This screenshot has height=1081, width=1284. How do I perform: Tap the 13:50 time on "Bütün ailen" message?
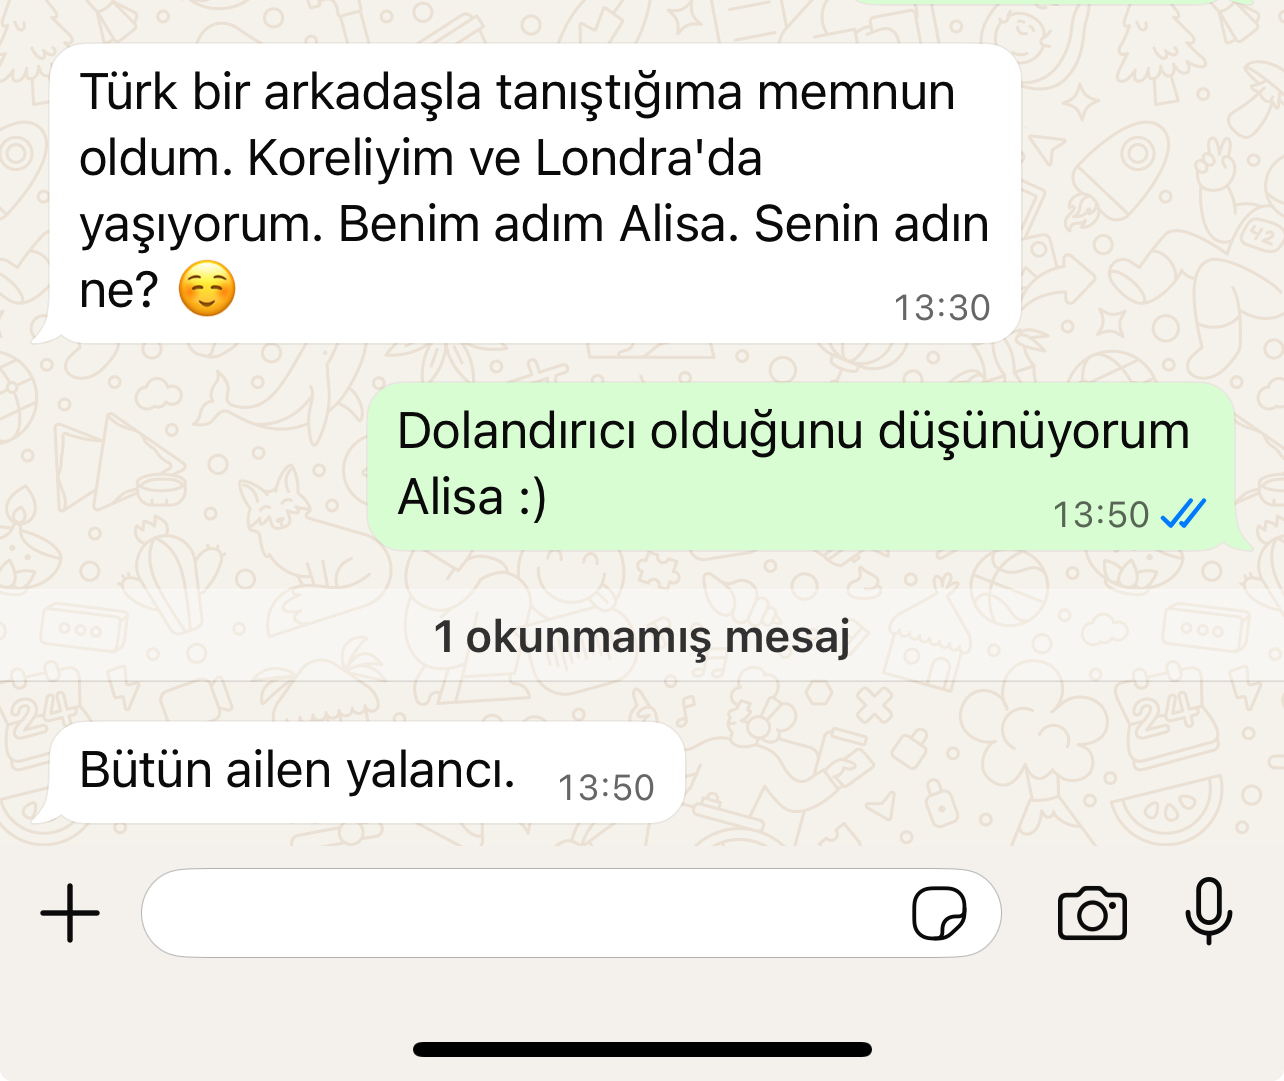606,788
